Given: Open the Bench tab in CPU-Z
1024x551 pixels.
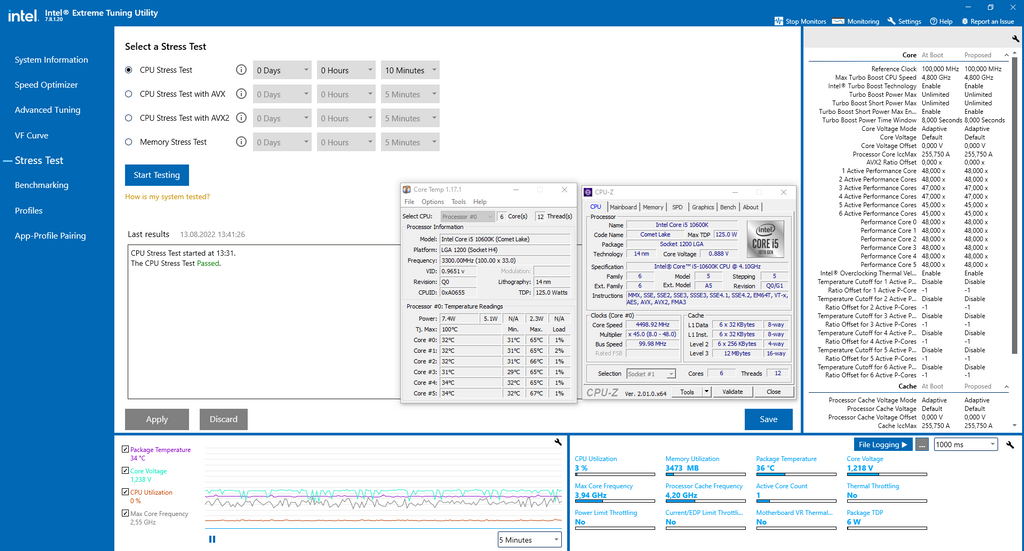Looking at the screenshot, I should point(728,207).
